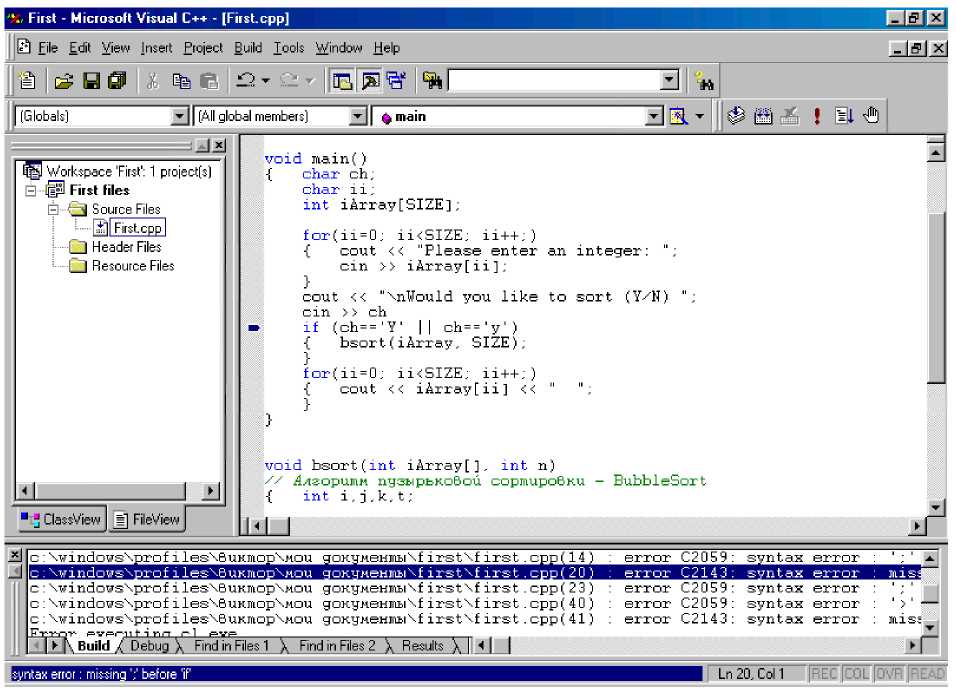Image resolution: width=956 pixels, height=692 pixels.
Task: Open the Undo history dropdown arrow
Action: (266, 80)
